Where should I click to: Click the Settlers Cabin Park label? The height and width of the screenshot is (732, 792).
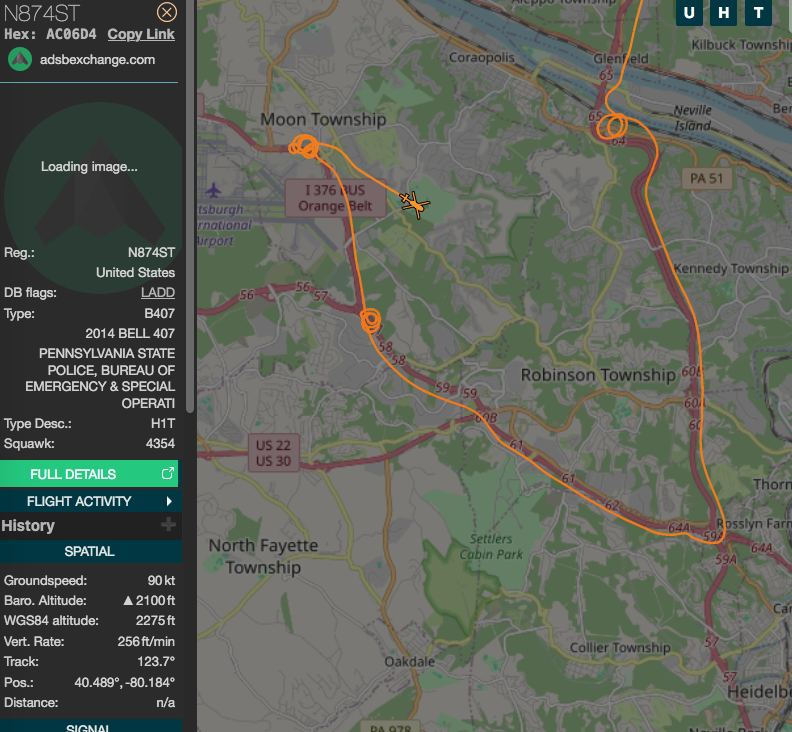click(490, 547)
